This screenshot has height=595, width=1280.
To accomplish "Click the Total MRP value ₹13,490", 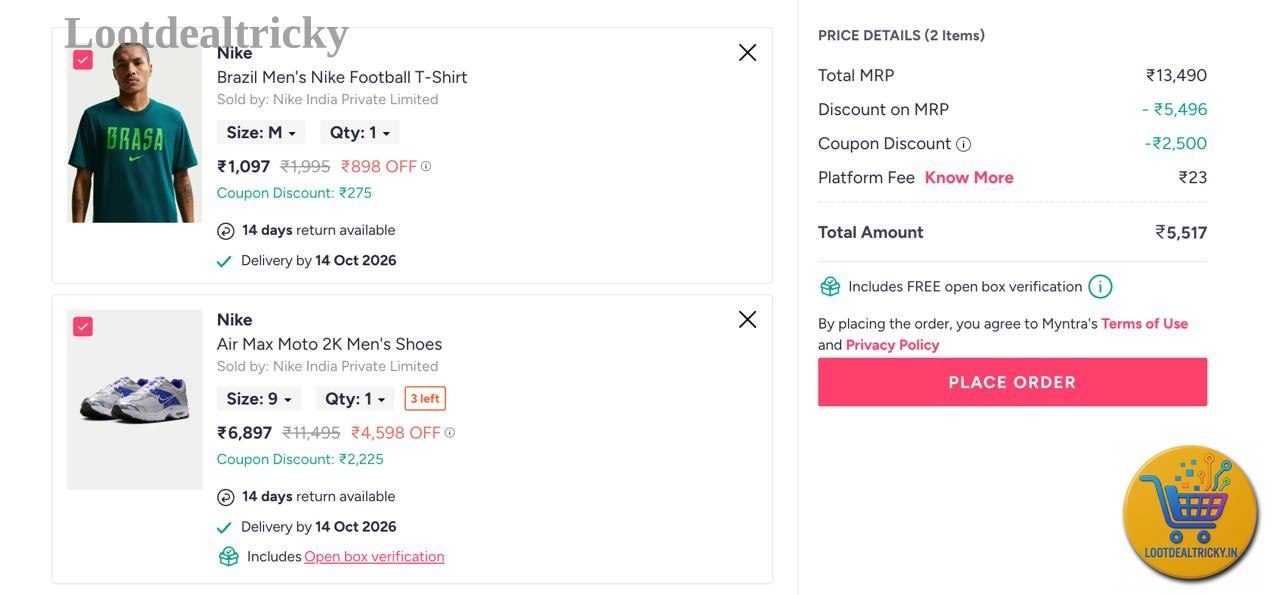I will coord(1176,76).
